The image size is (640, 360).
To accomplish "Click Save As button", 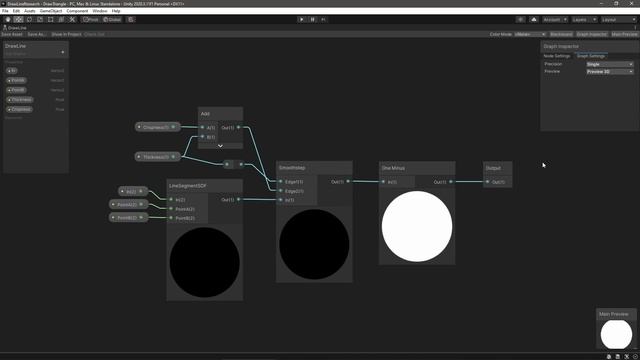I will 37,34.
